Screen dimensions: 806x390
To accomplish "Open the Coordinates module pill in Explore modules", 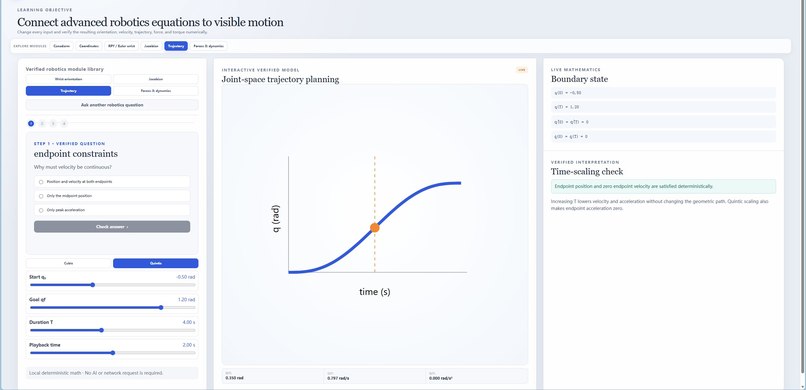I will tap(89, 46).
